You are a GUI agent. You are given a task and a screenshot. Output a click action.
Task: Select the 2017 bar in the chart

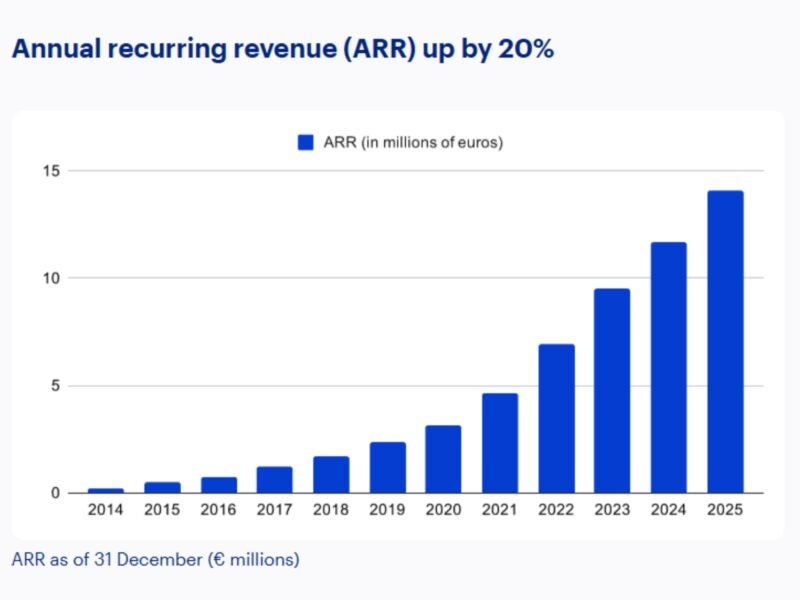pyautogui.click(x=274, y=480)
